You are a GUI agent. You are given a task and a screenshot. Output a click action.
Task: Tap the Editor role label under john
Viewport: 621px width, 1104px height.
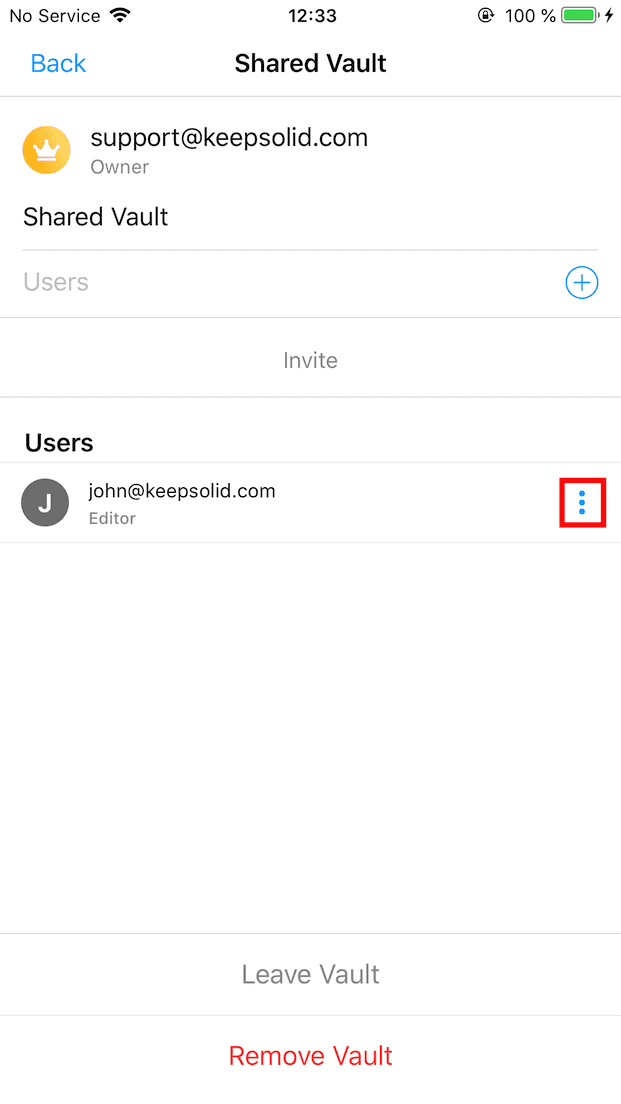tap(112, 518)
